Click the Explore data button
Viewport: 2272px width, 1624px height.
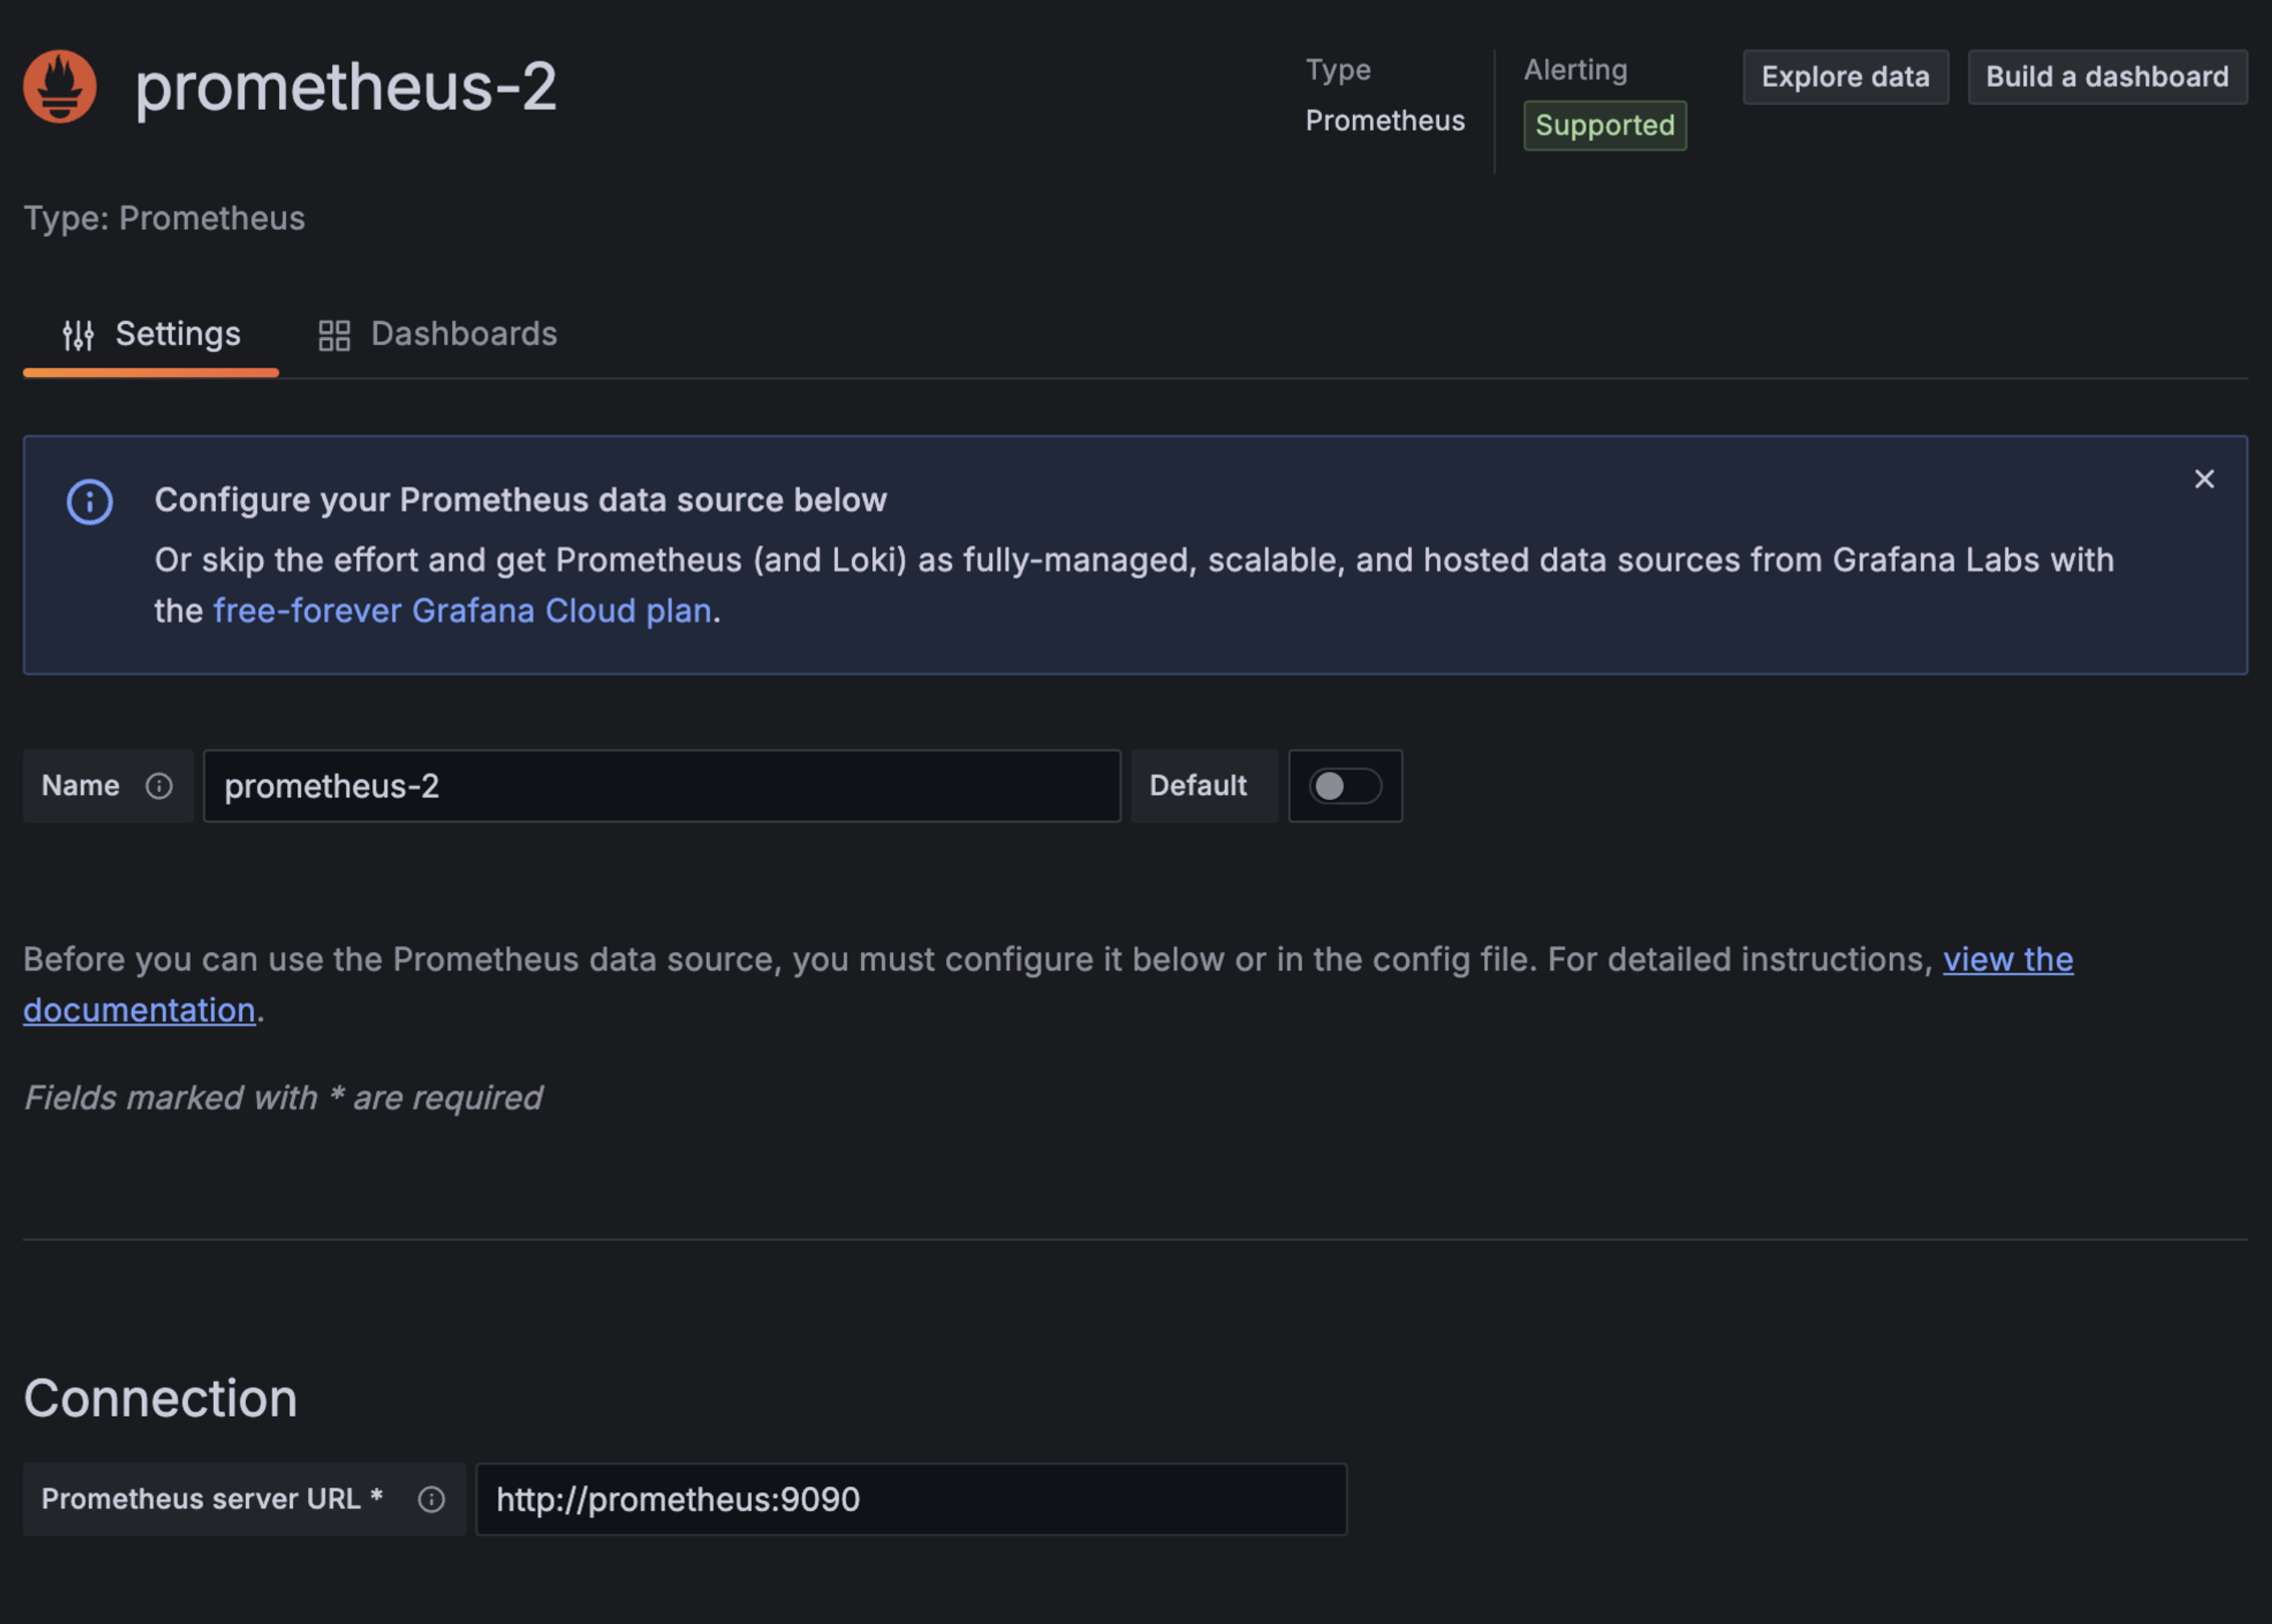[1845, 77]
